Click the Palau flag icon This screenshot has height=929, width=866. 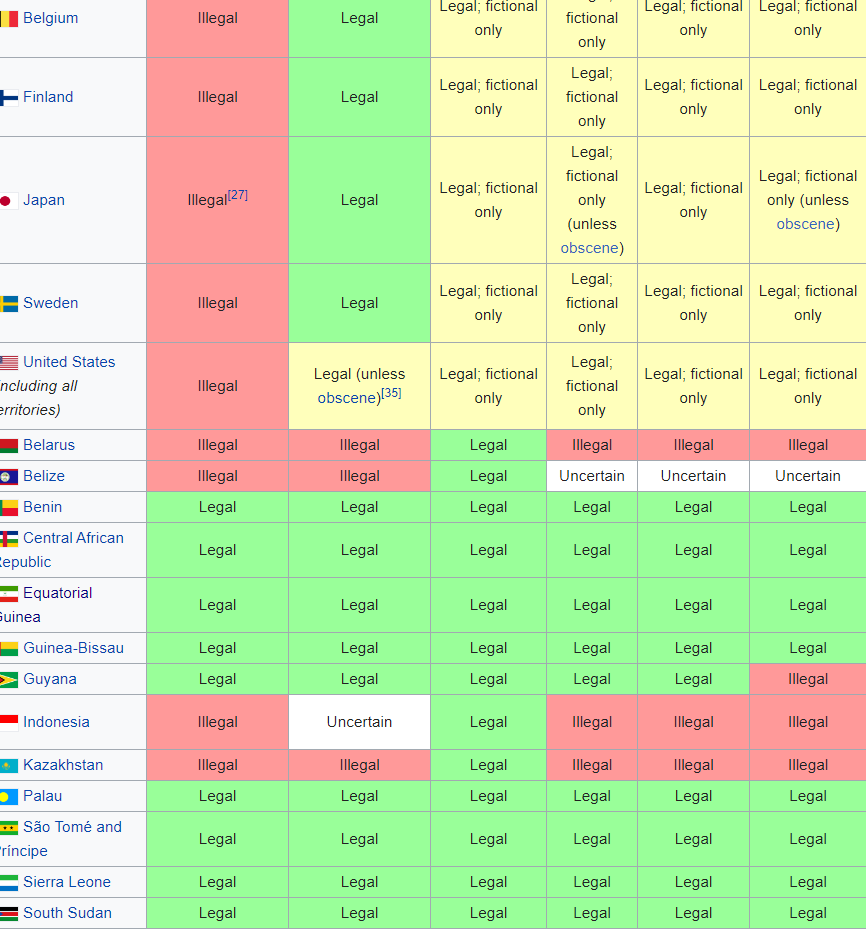point(9,797)
